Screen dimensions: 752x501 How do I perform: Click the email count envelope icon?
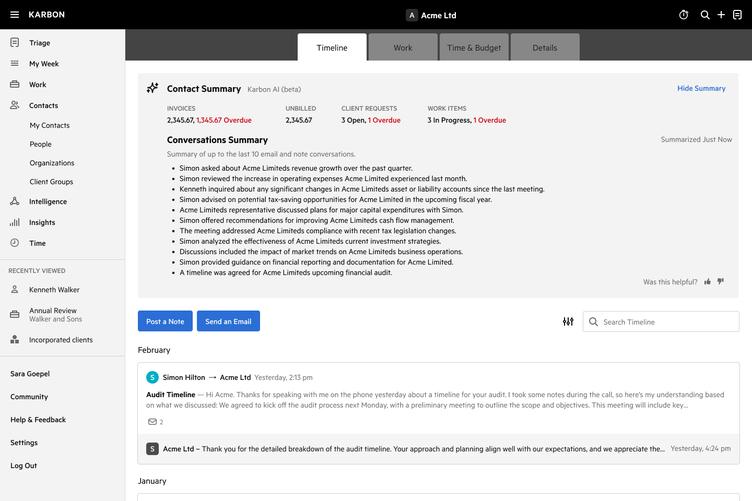click(x=152, y=421)
